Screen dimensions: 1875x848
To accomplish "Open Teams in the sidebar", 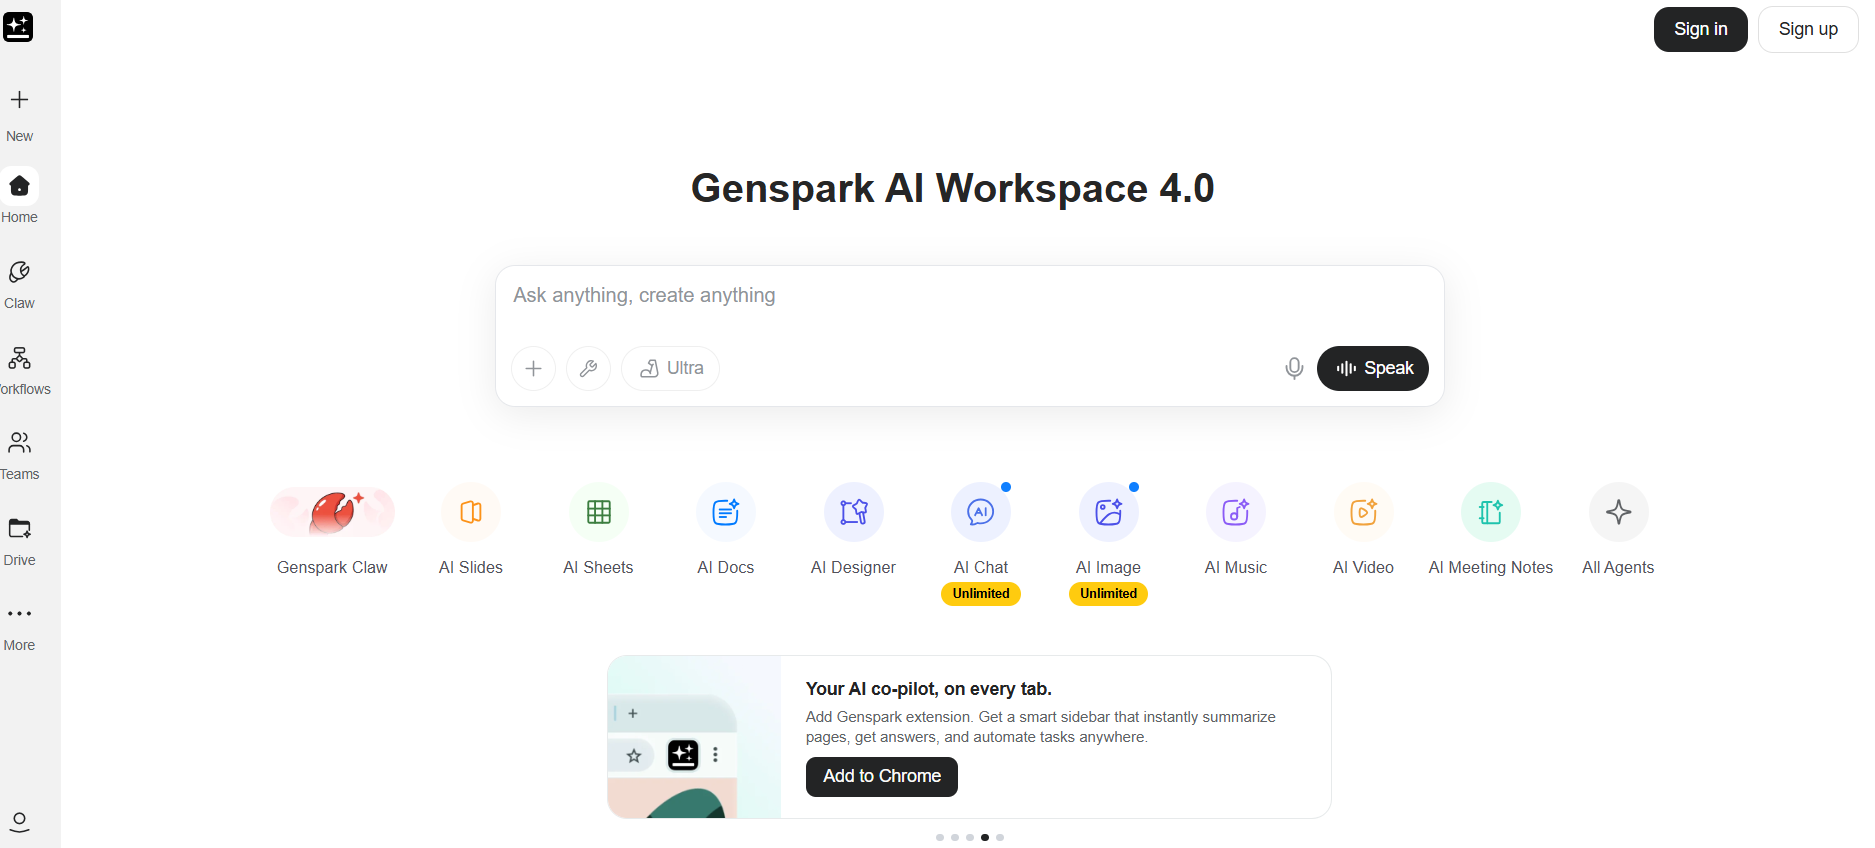I will coord(19,456).
